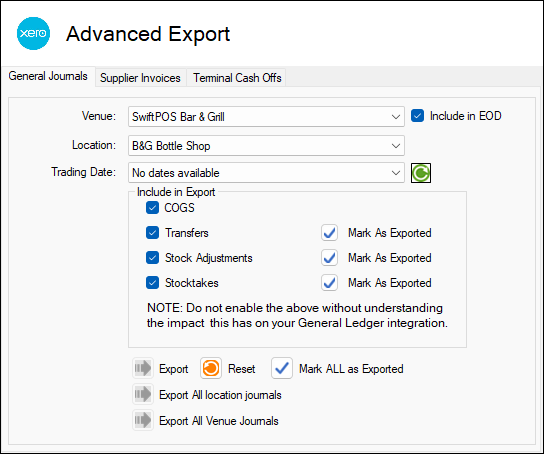Screen dimensions: 544x454
Task: Click Export All Venue Journals label
Action: tap(219, 421)
